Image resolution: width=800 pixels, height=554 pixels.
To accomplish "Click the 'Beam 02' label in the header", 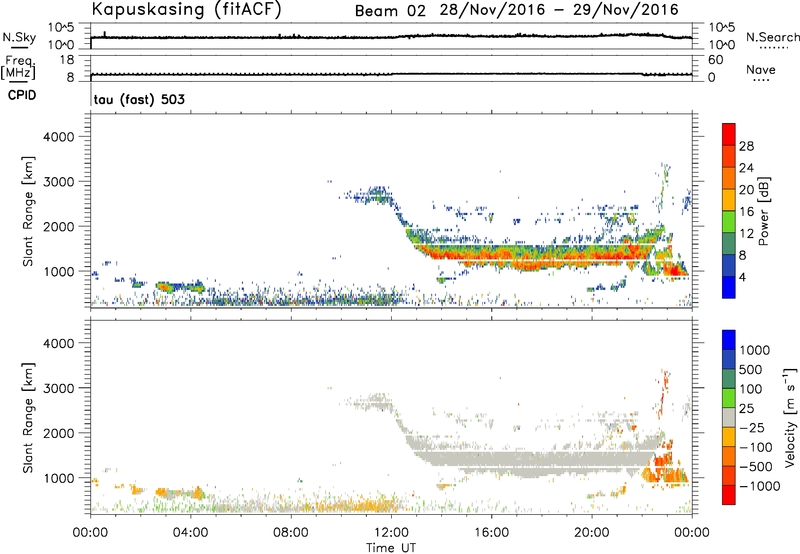I will [x=390, y=10].
